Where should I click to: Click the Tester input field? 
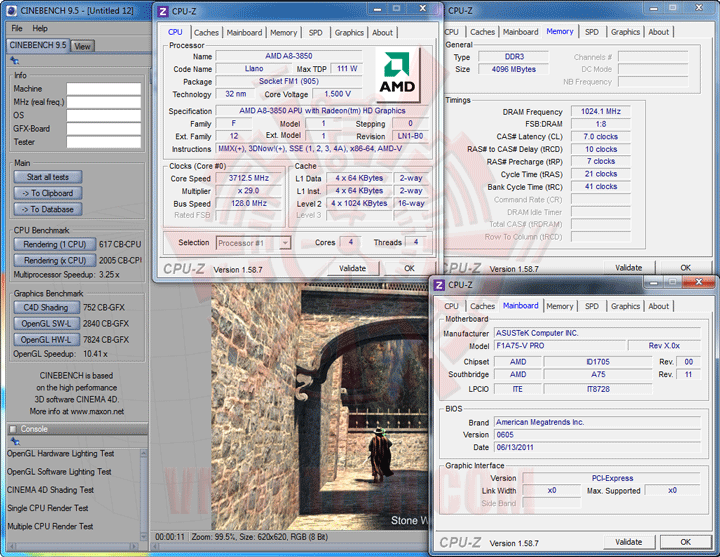(x=104, y=142)
